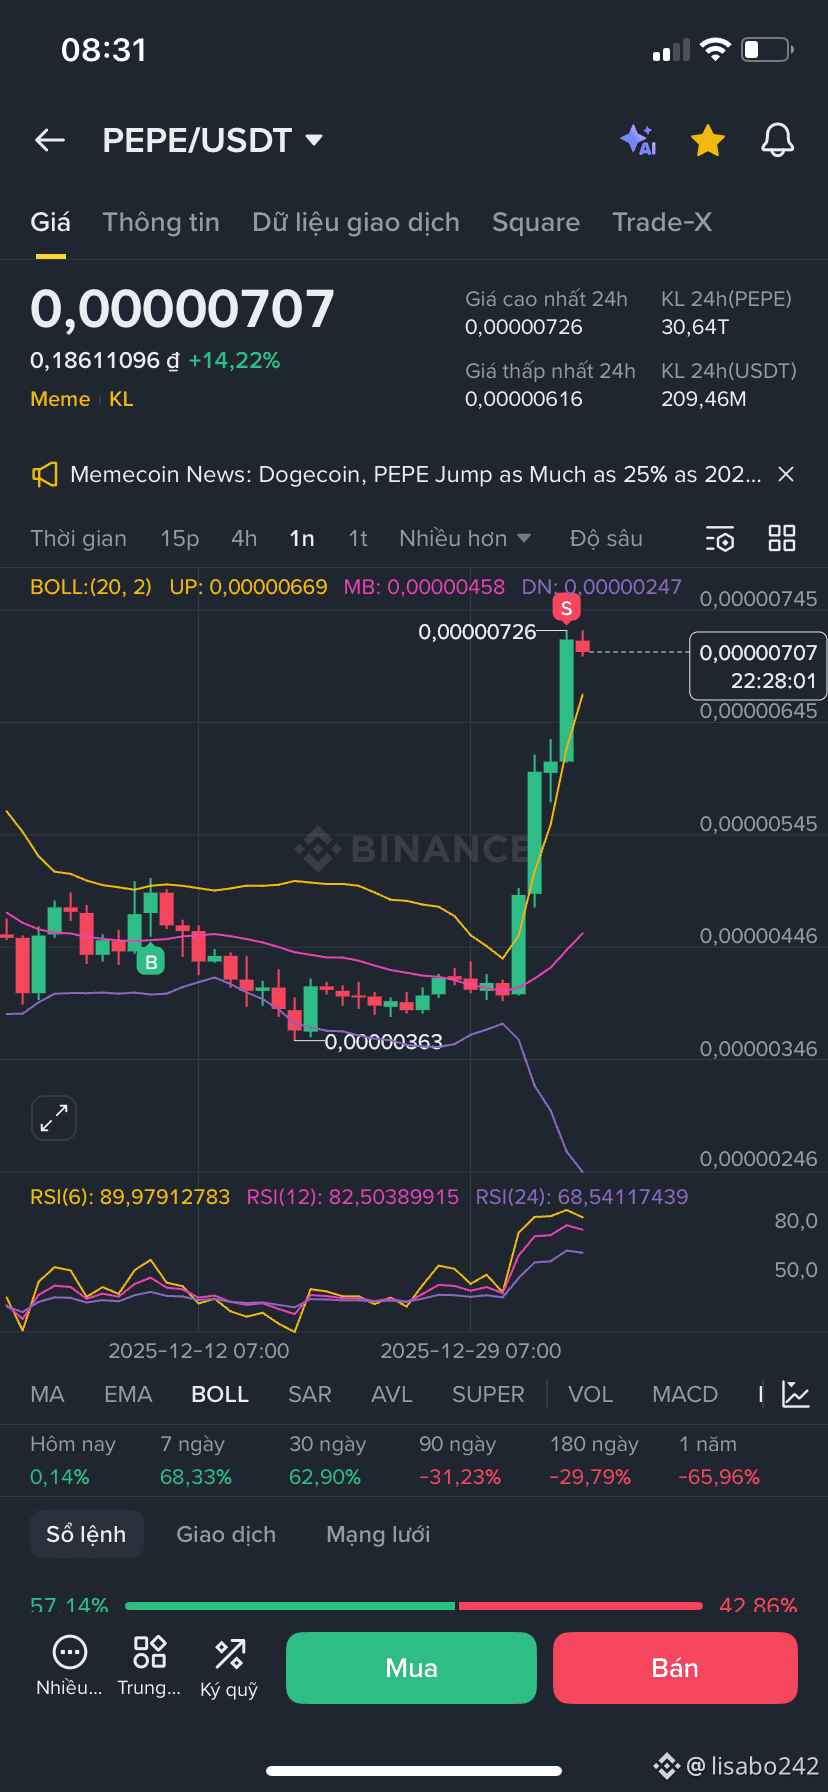Tap the red sell ratio bar

581,1606
